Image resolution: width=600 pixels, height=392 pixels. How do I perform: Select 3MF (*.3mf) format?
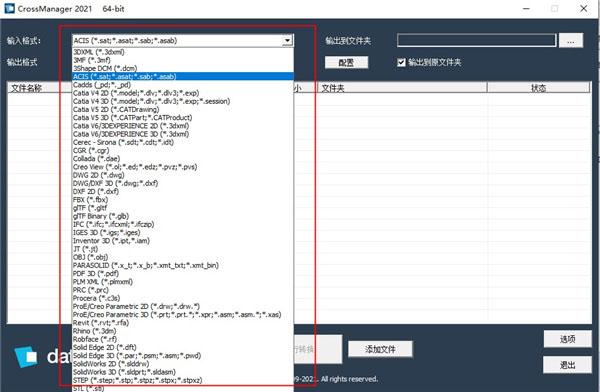coord(183,60)
